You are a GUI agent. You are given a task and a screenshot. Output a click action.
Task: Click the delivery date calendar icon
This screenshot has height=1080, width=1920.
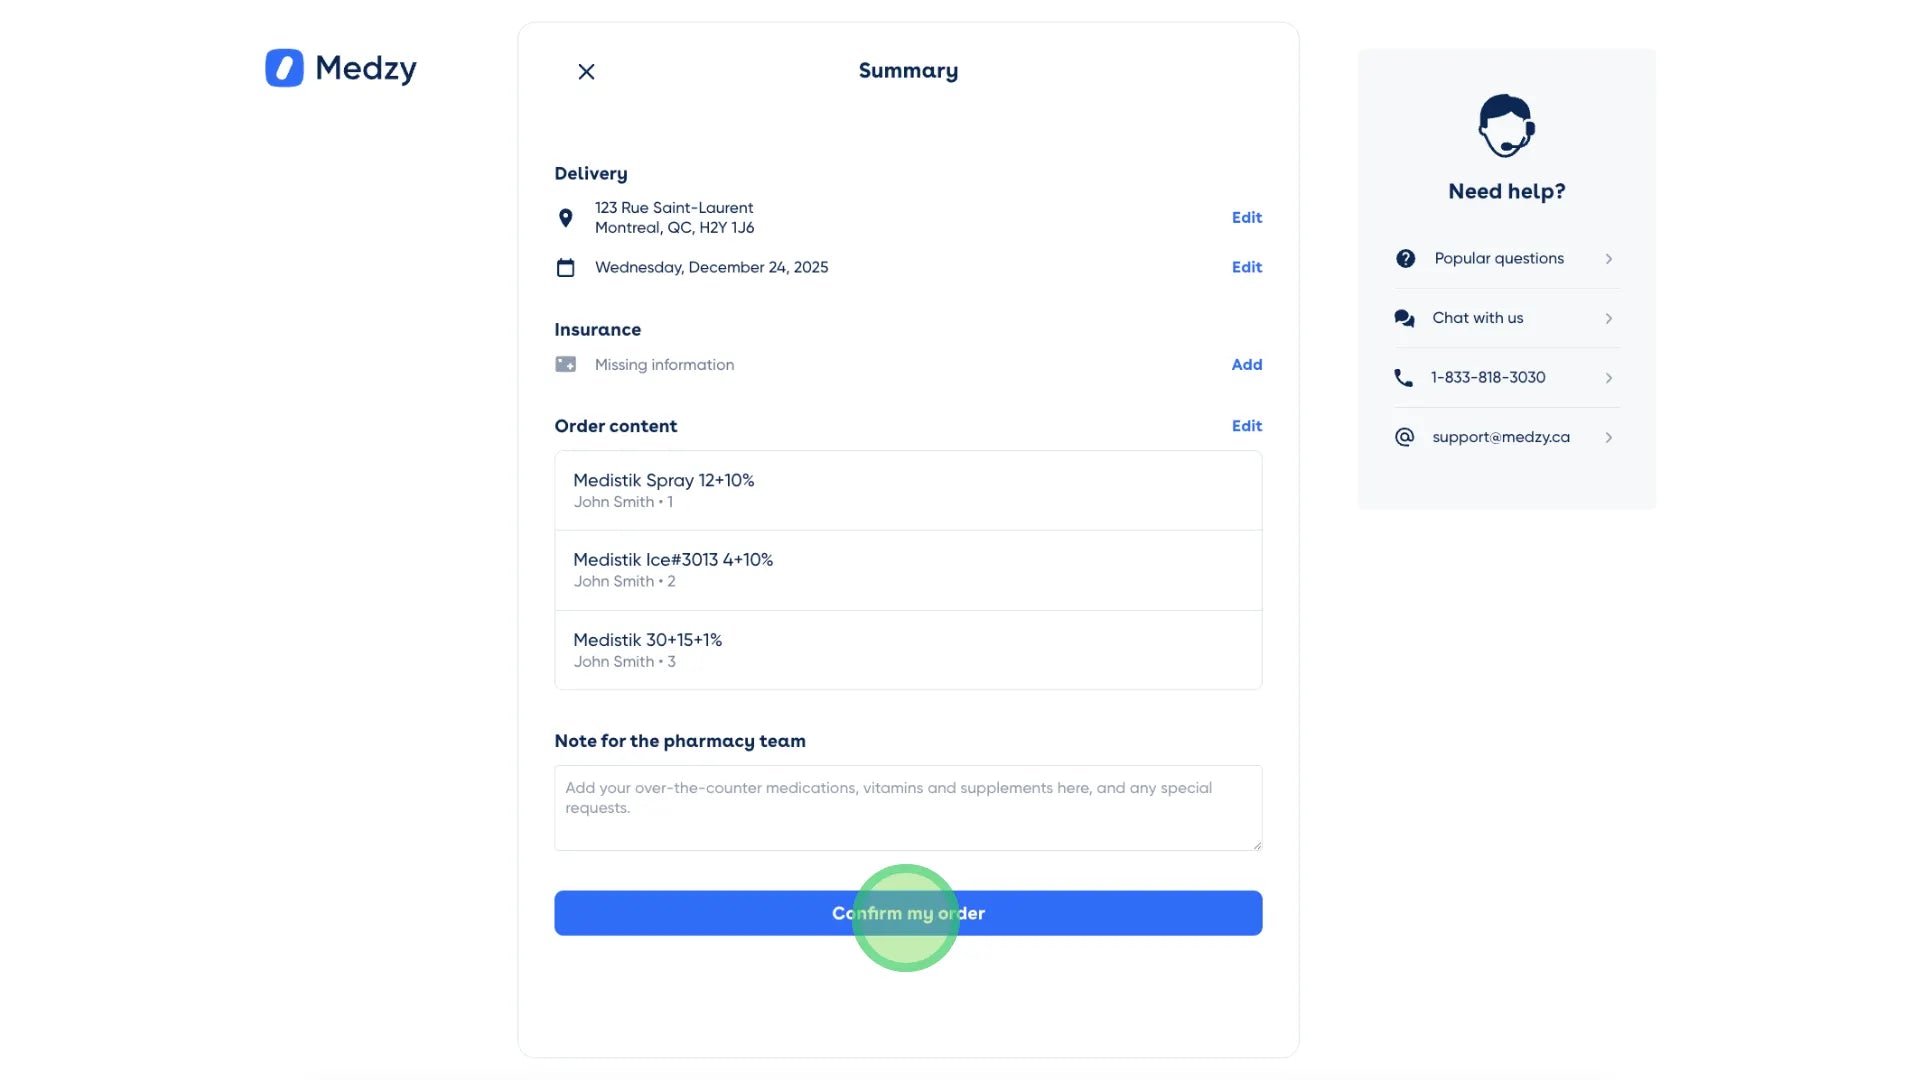point(565,268)
